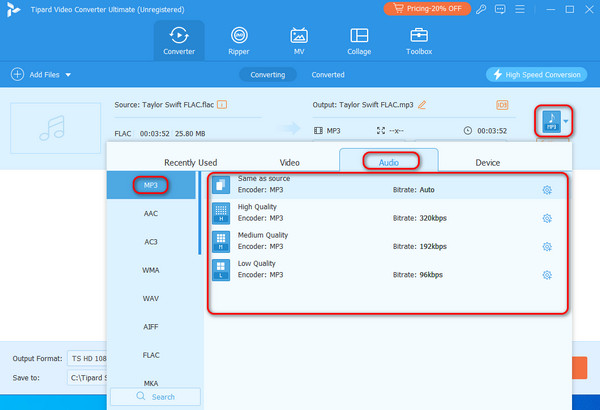600x410 pixels.
Task: Open settings gear for High Quality
Action: point(547,218)
